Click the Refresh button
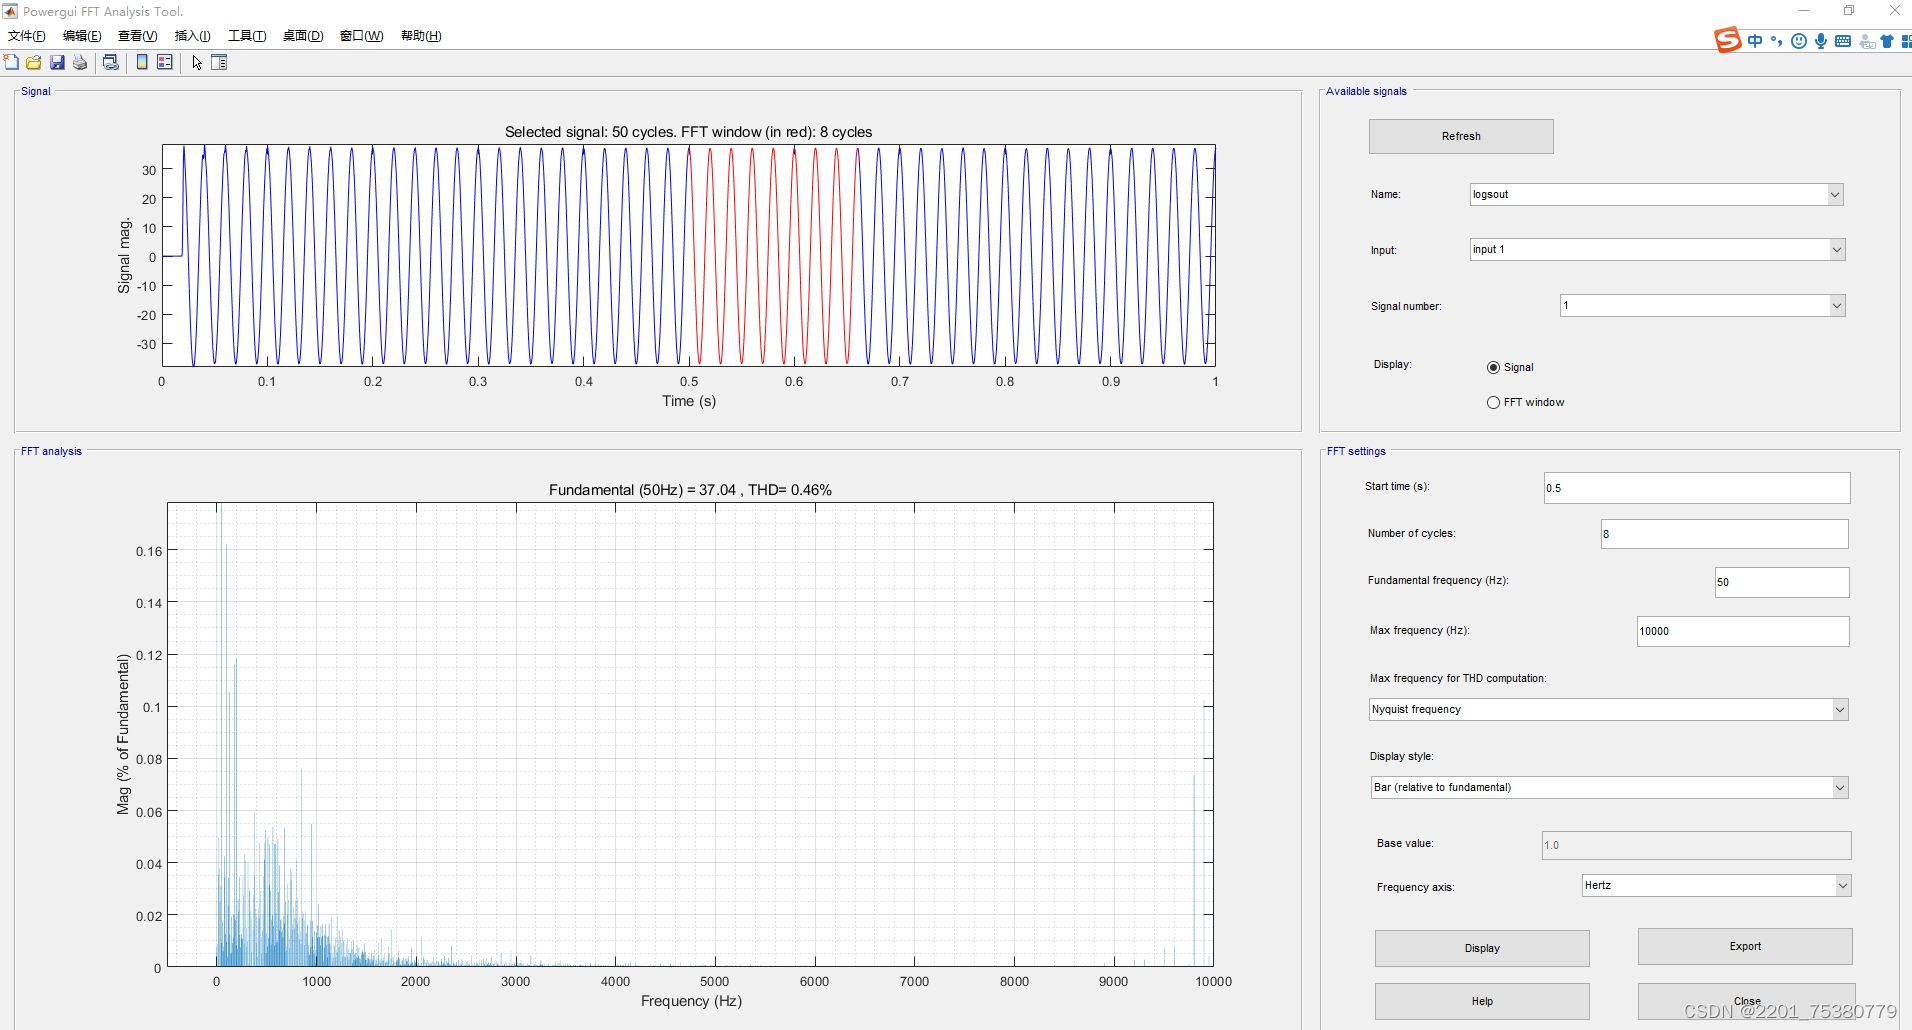 tap(1461, 136)
